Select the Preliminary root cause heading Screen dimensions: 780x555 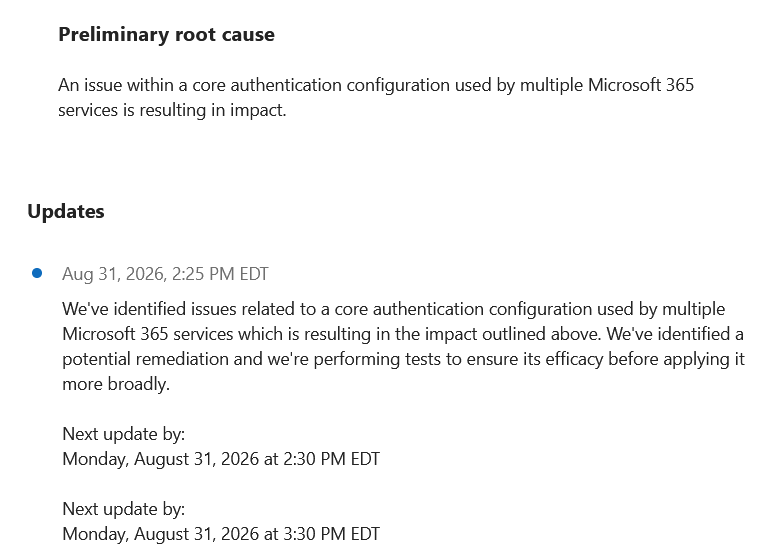pyautogui.click(x=166, y=34)
